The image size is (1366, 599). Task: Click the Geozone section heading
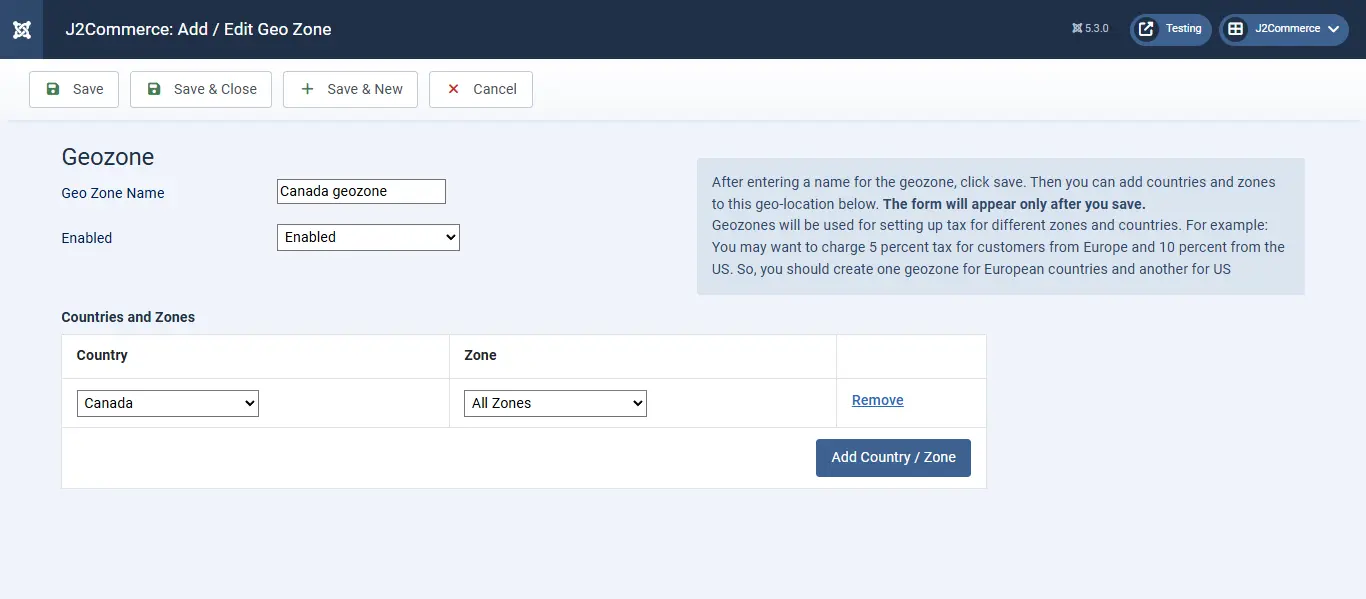click(x=108, y=157)
